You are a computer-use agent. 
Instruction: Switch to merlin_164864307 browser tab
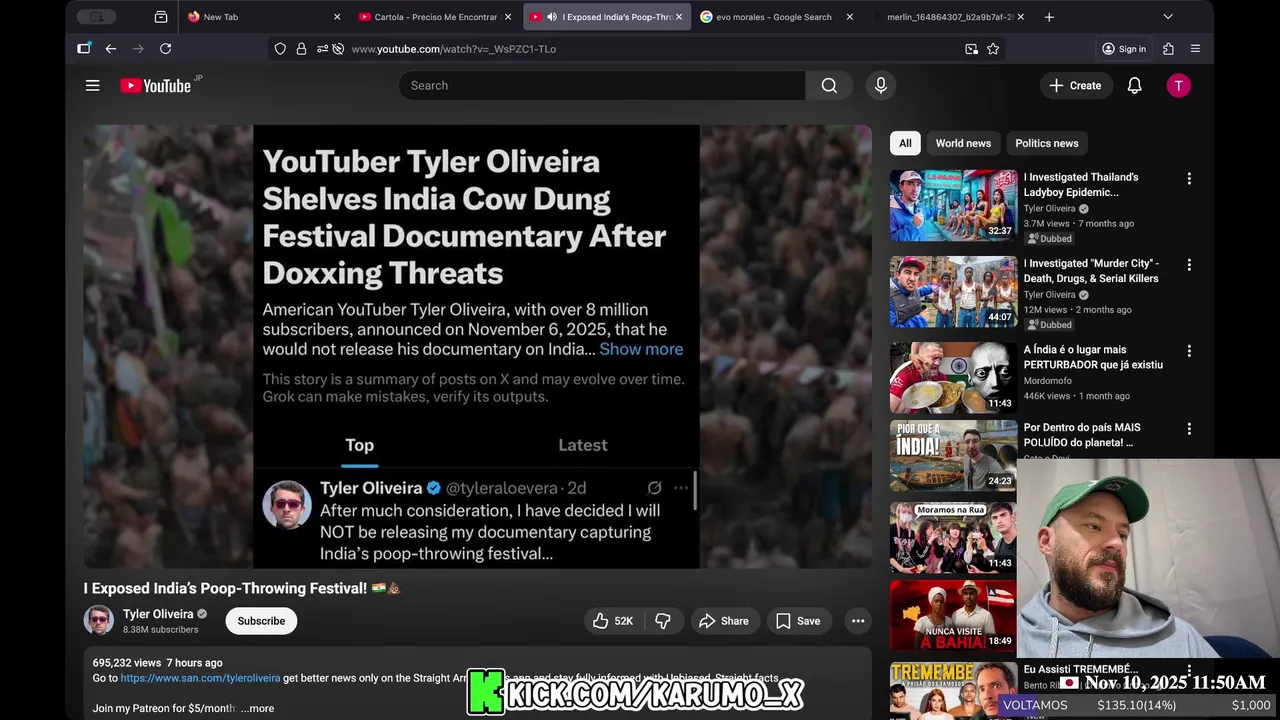pos(948,17)
